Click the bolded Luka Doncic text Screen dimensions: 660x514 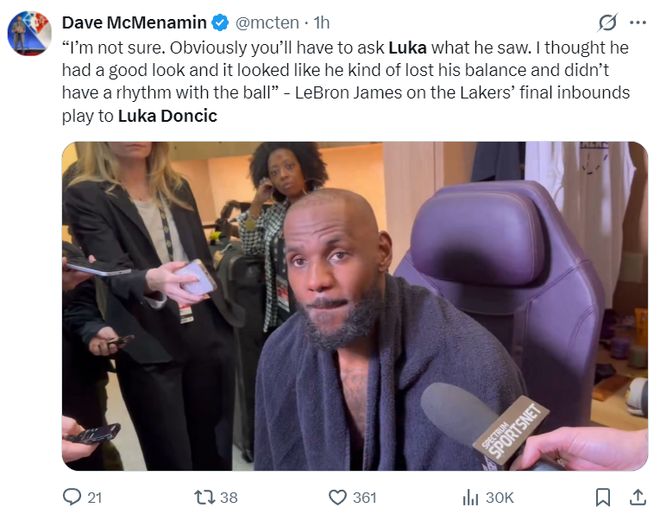point(167,115)
